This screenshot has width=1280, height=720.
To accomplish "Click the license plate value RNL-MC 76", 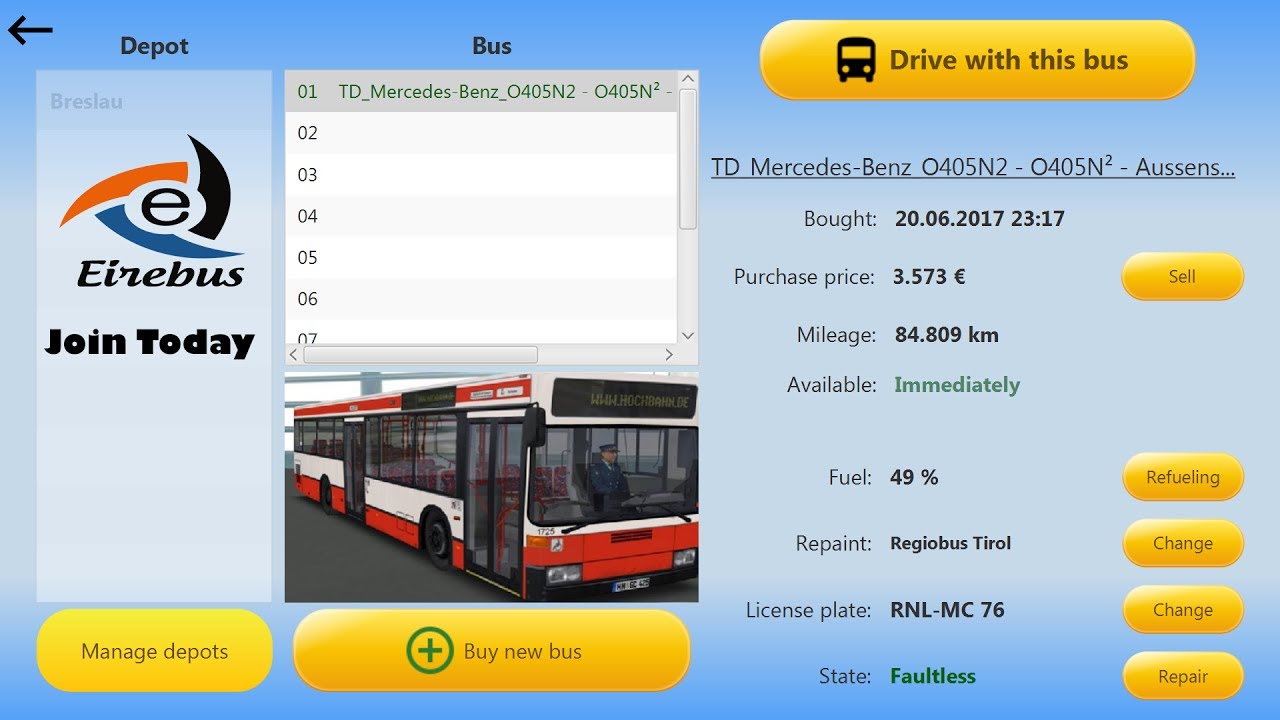I will click(x=947, y=610).
